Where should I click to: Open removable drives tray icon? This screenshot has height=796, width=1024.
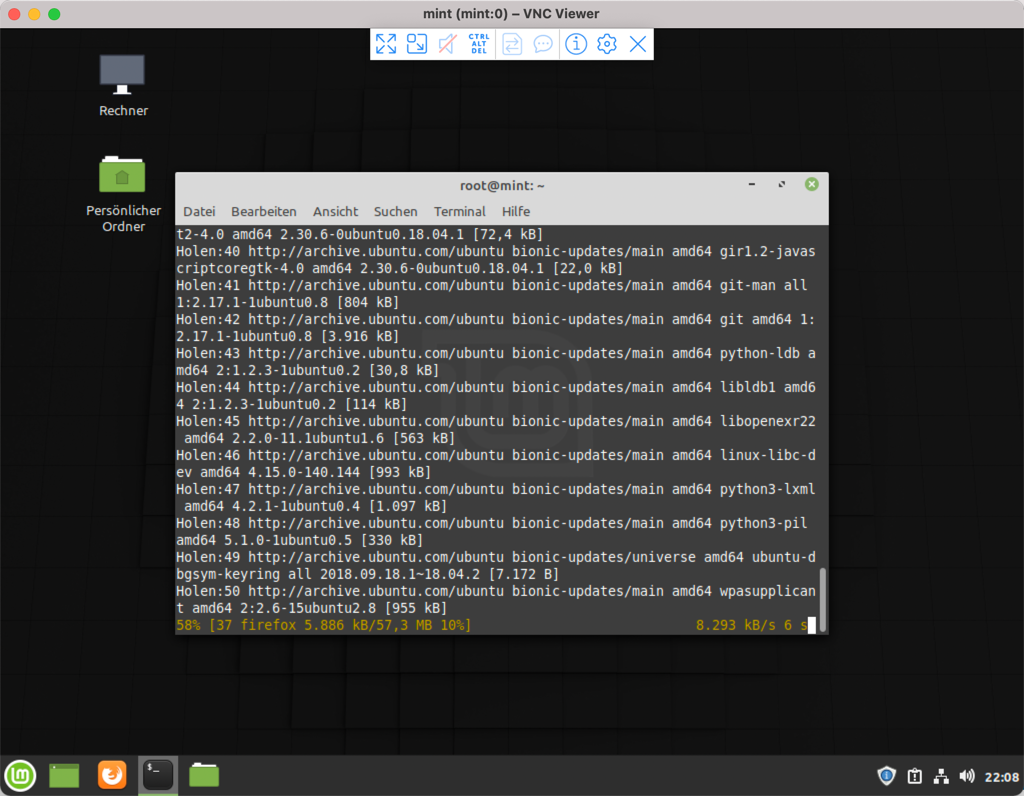(914, 776)
